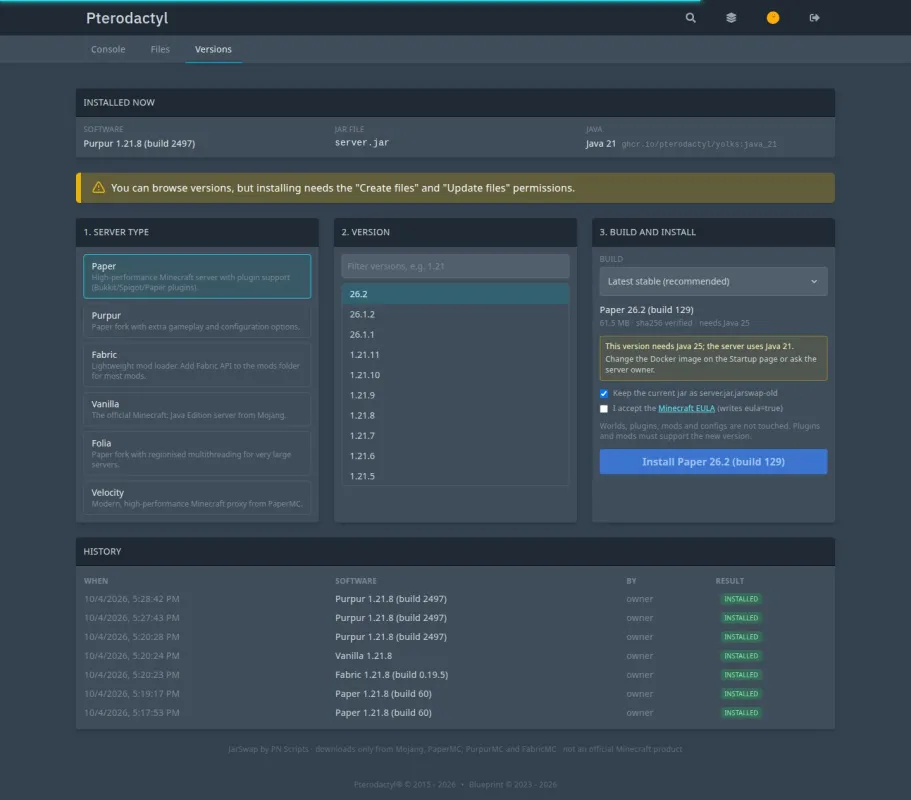This screenshot has width=911, height=800.
Task: Select version 26.2 in the list
Action: 455,294
